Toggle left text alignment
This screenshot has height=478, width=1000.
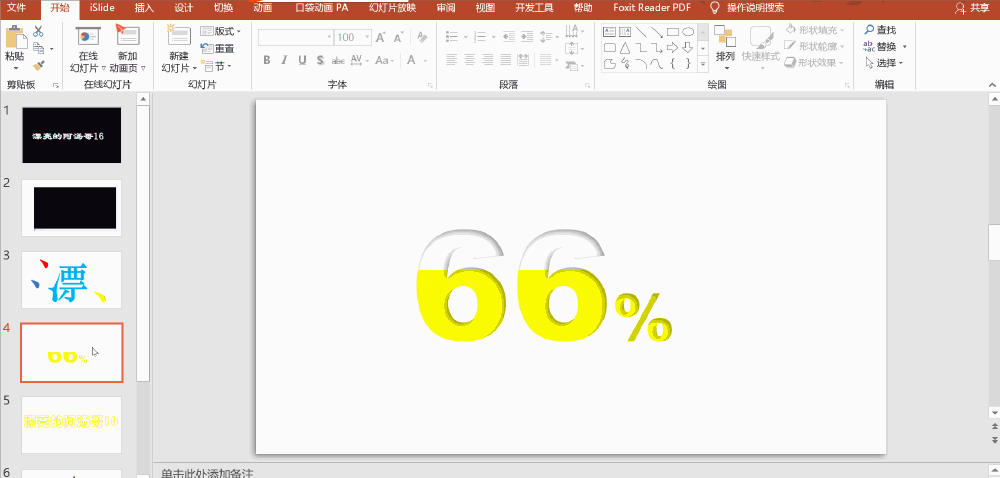click(452, 60)
